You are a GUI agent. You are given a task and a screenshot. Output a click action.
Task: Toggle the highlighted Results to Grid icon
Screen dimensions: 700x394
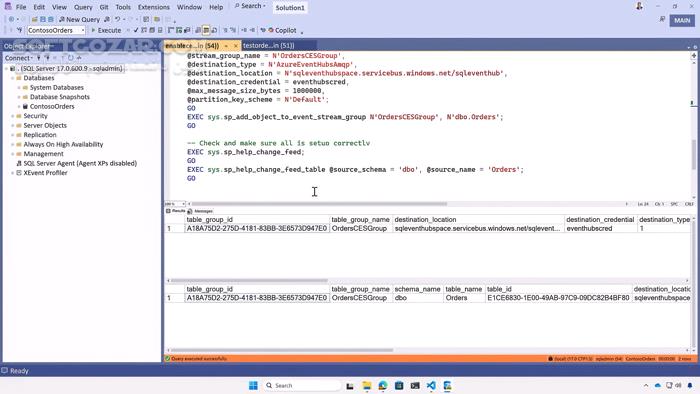(206, 30)
